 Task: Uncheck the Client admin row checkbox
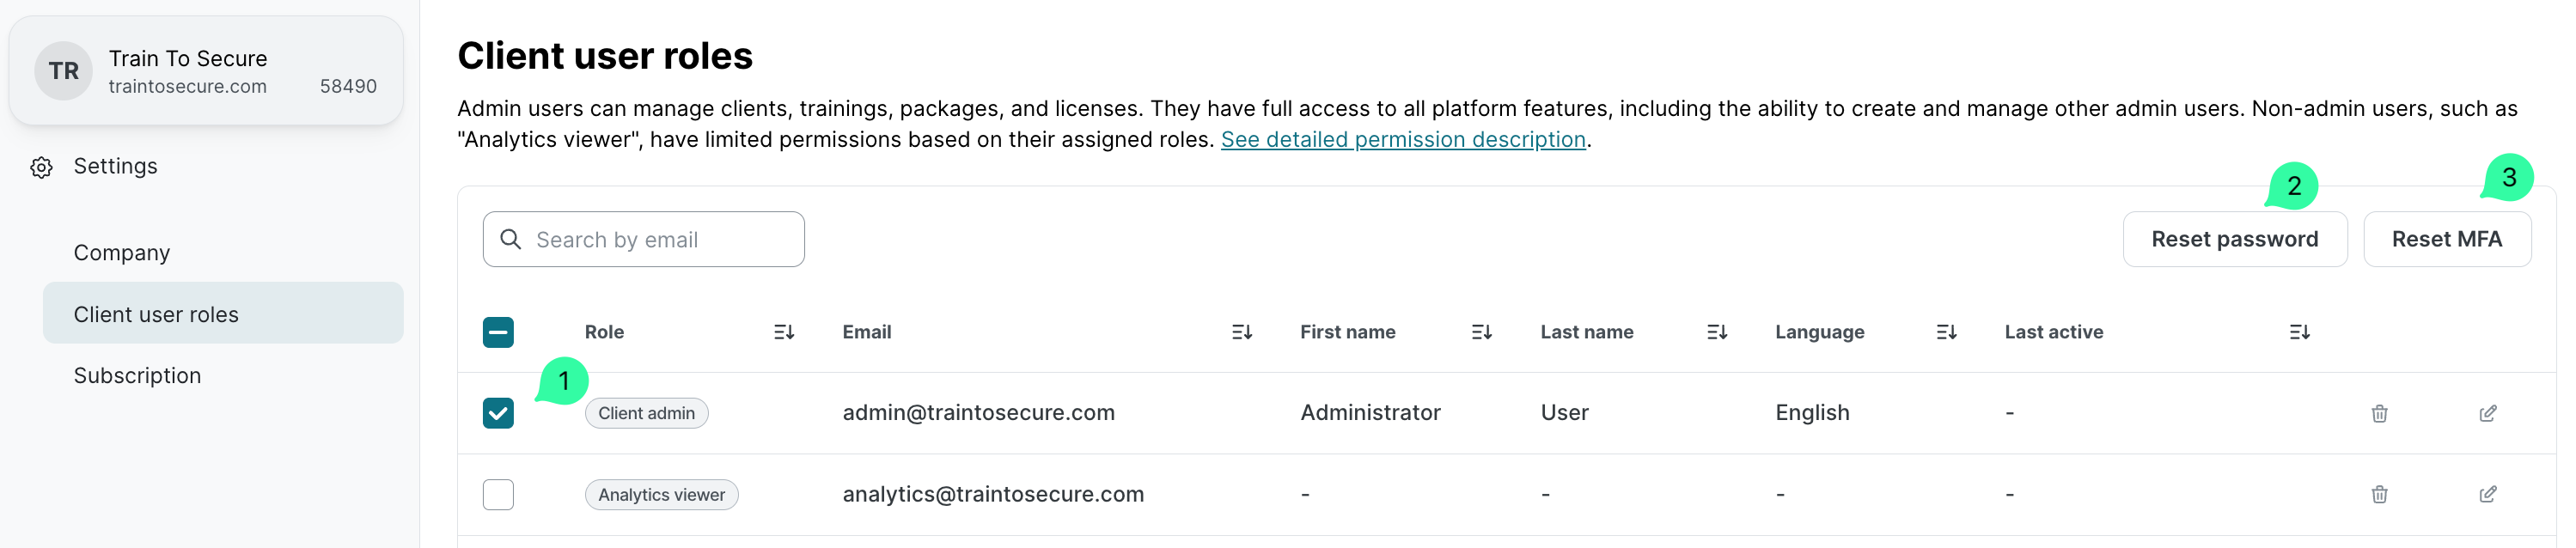coord(498,413)
